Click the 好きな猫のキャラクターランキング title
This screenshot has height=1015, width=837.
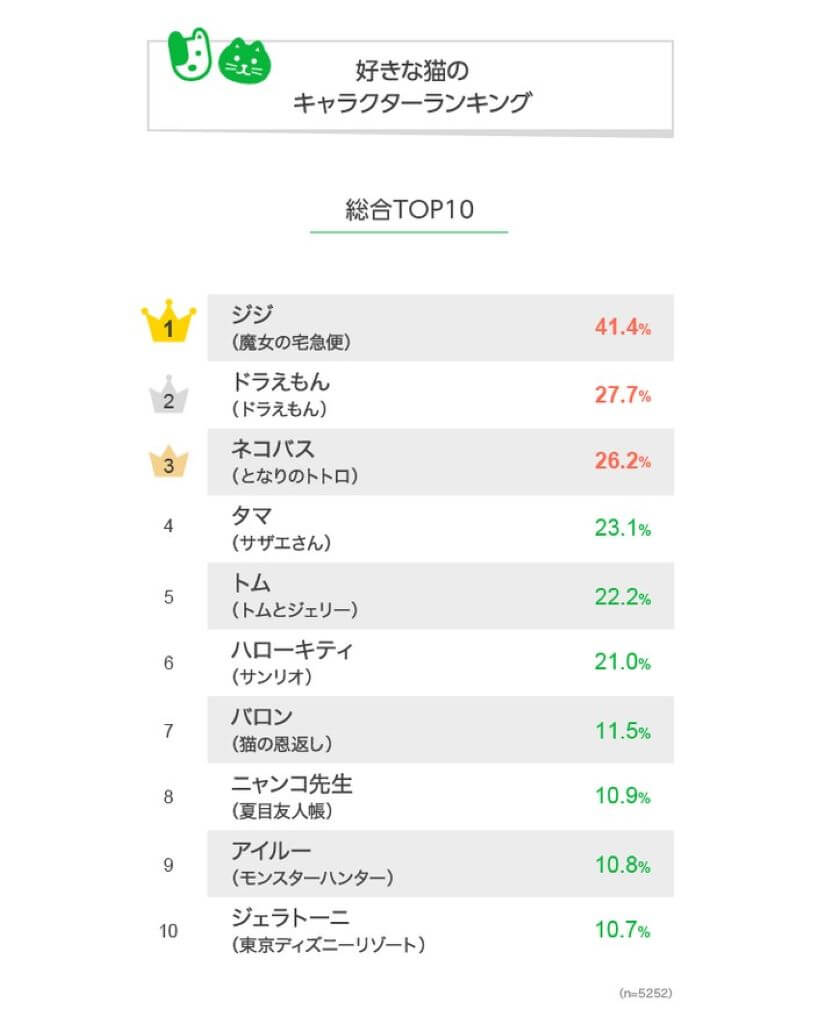tap(411, 86)
